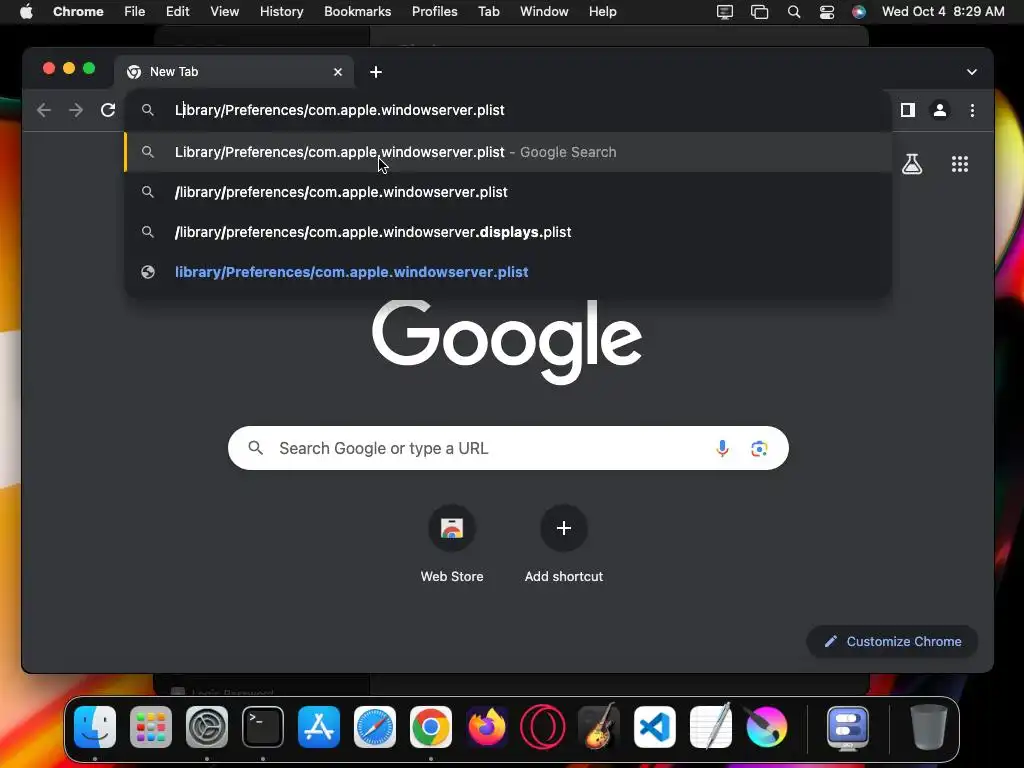Open the colorful paintbrush app in the Dock

767,727
